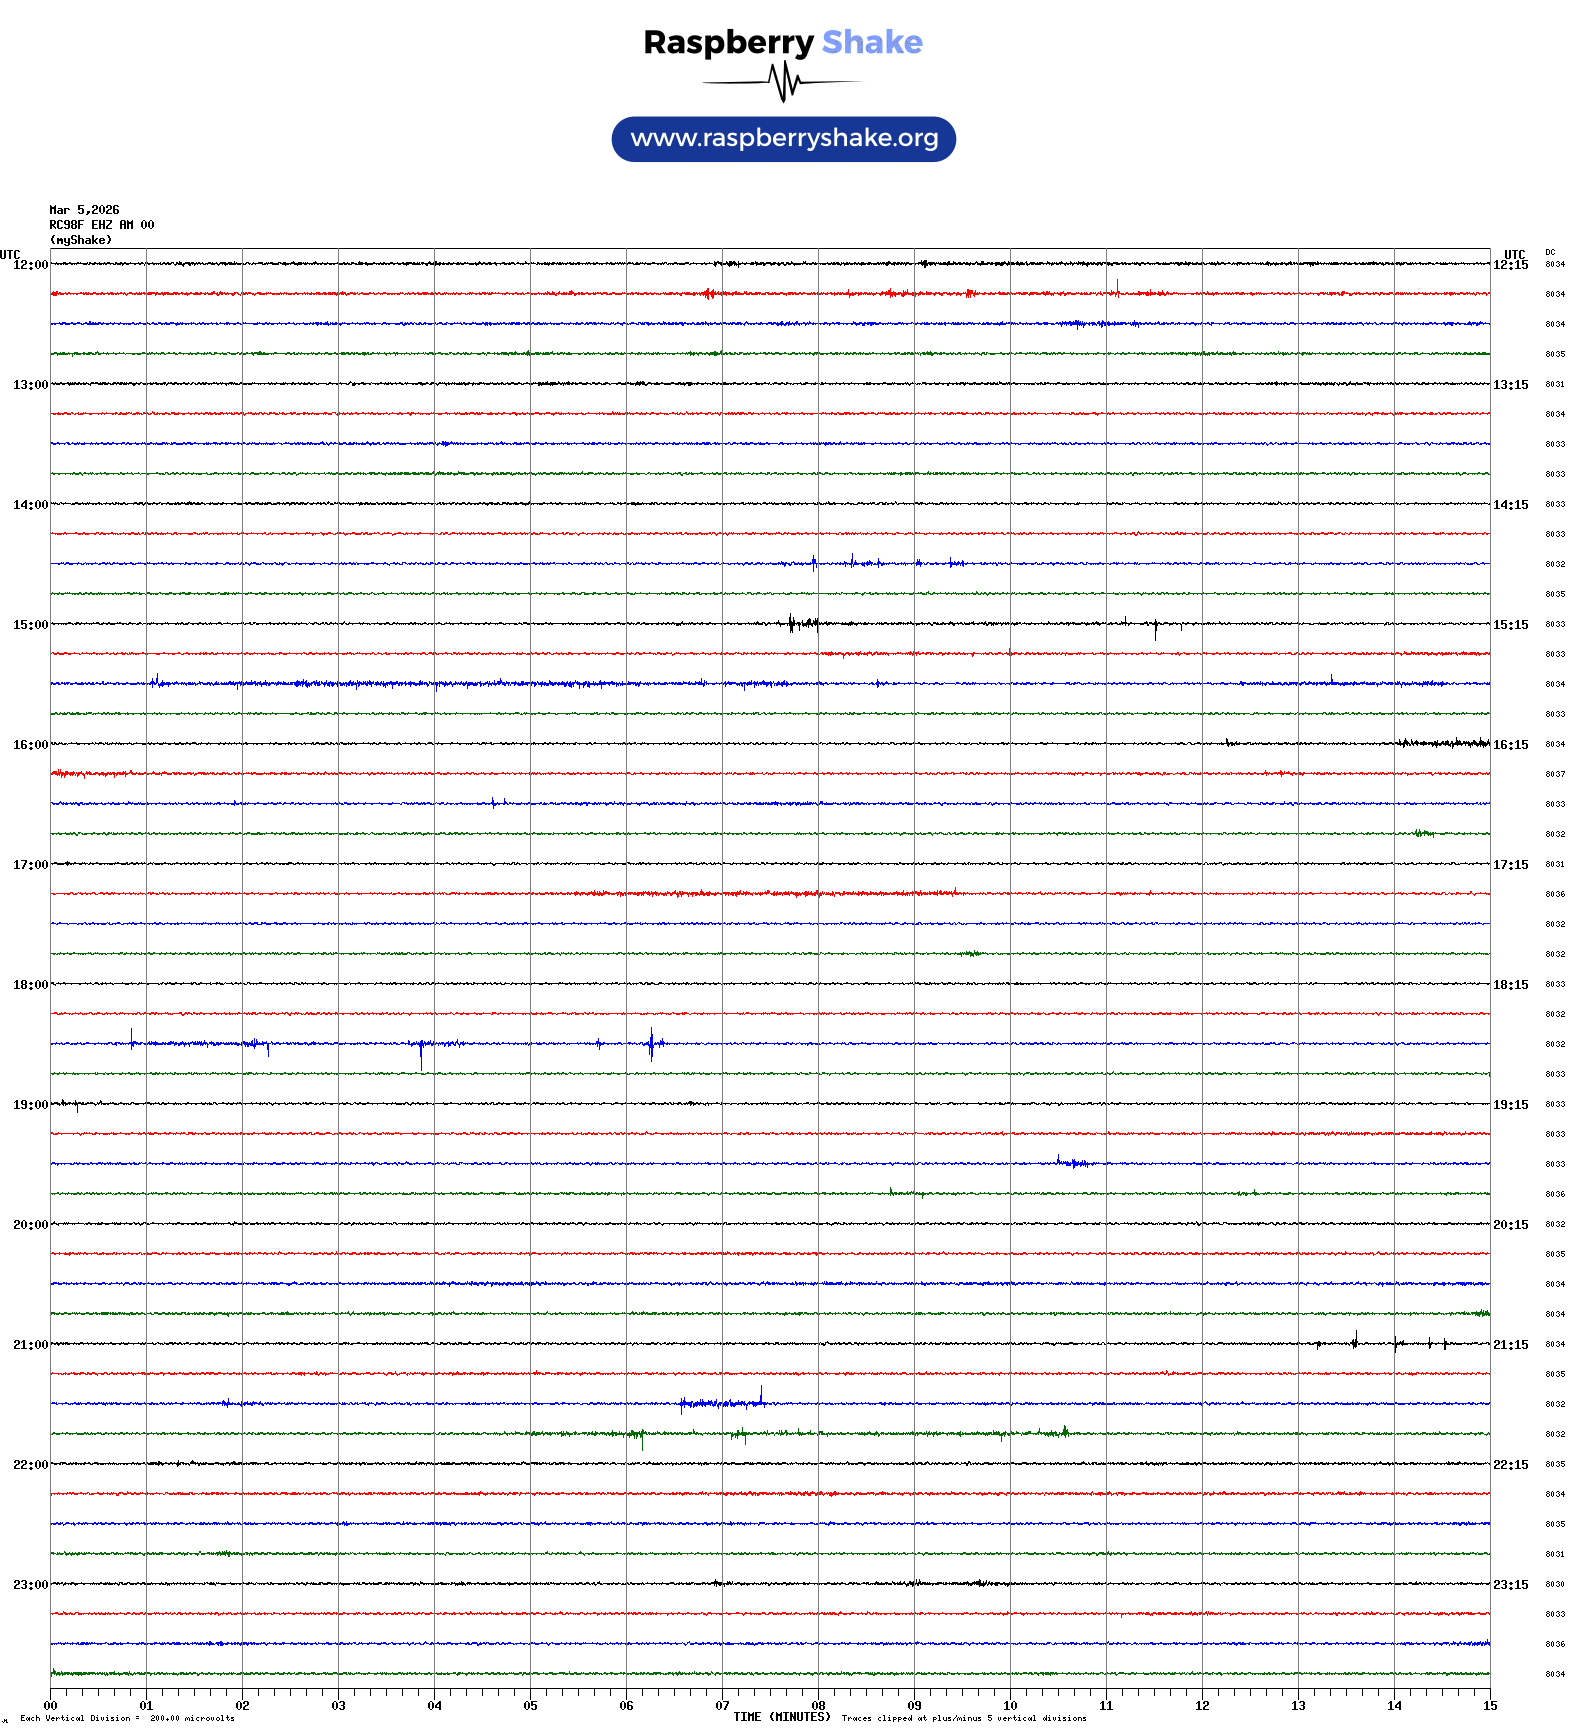Click the 18:00 hour label on left

pyautogui.click(x=30, y=985)
